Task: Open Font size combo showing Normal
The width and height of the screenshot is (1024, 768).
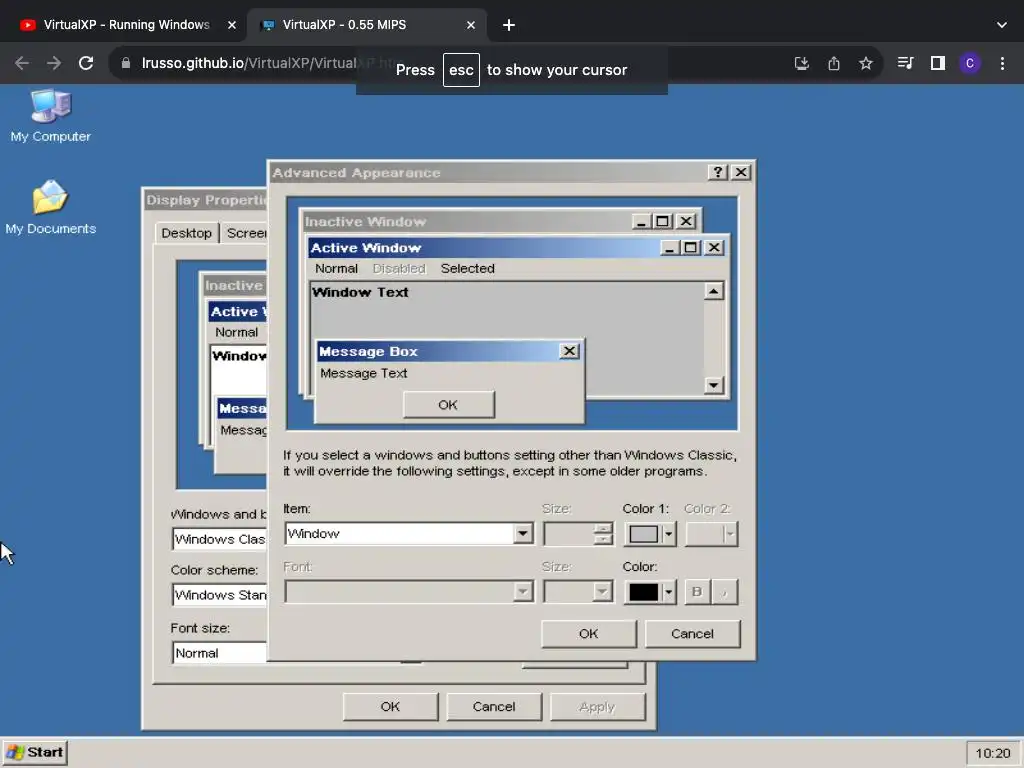Action: (x=219, y=653)
